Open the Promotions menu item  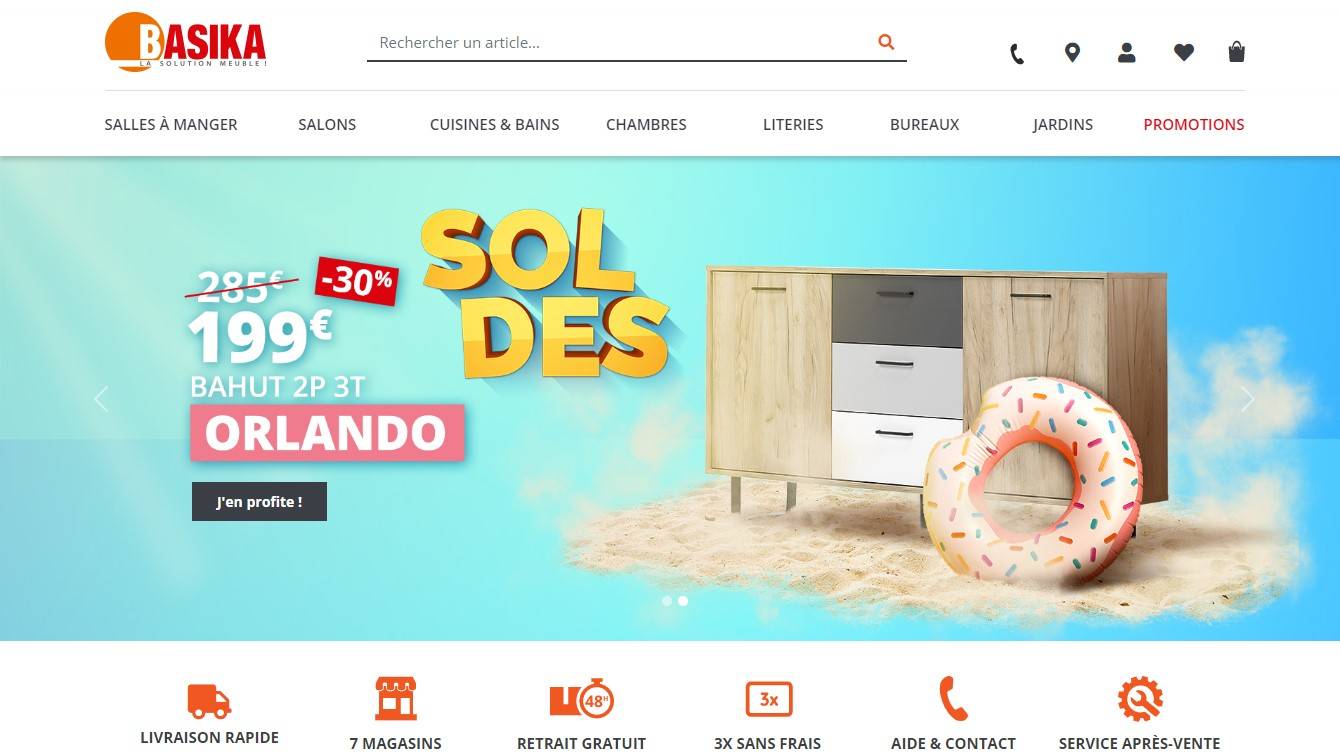(1194, 125)
